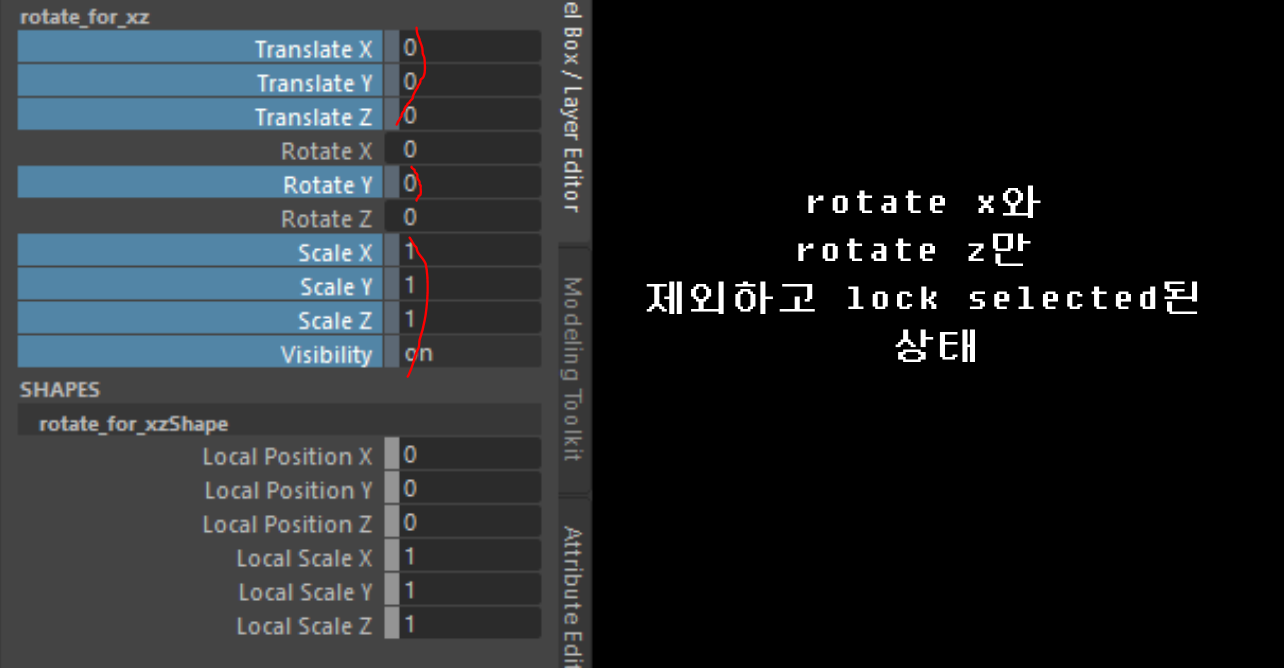
Task: Click the Scale Y value field
Action: pos(470,285)
